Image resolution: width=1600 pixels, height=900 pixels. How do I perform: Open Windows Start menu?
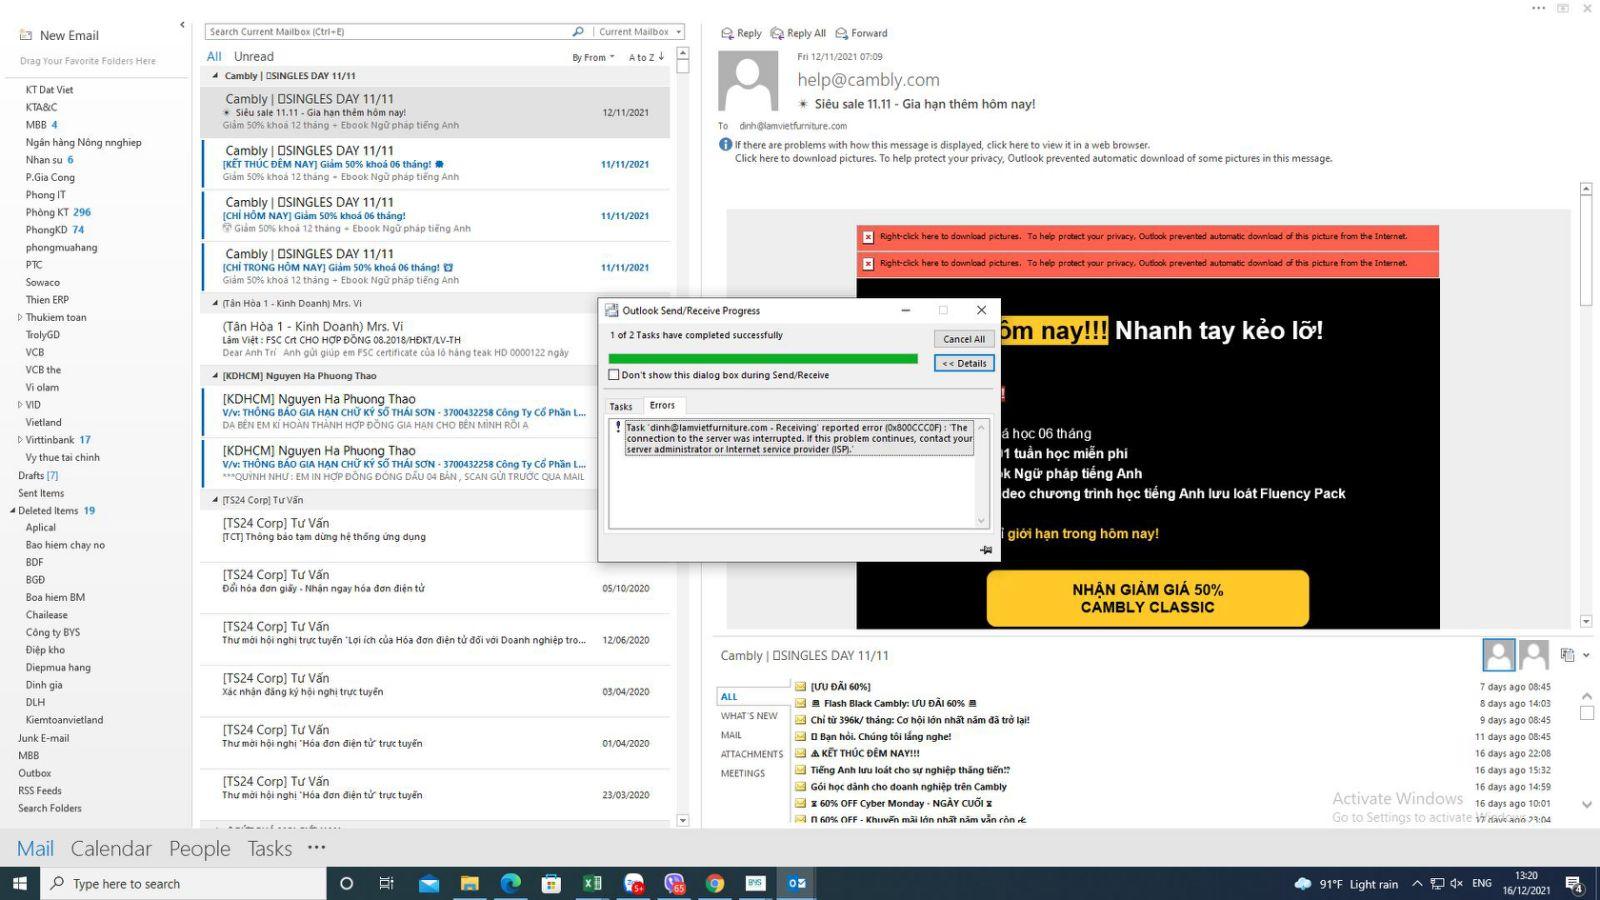click(x=19, y=883)
